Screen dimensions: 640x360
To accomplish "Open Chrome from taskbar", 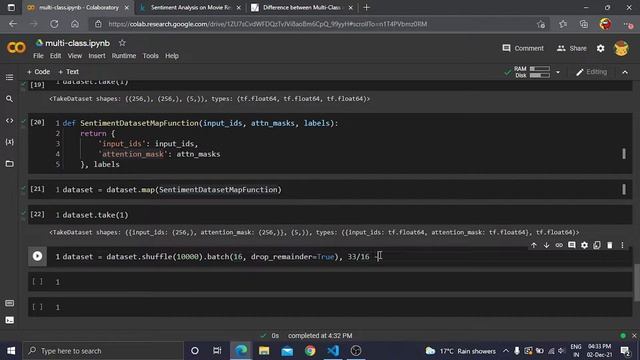I will click(310, 351).
